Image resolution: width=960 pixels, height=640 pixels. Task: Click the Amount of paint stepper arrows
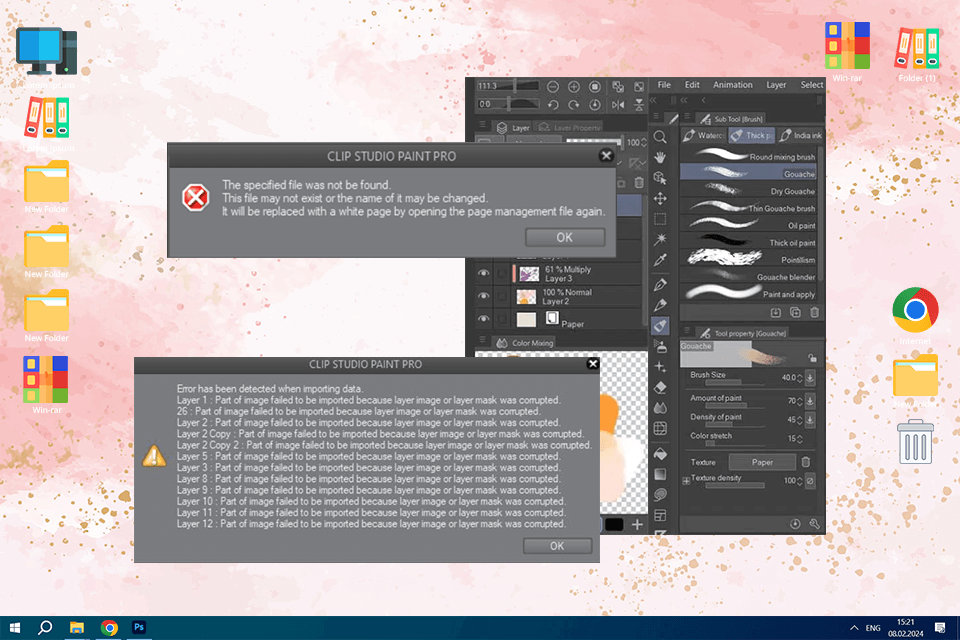click(x=800, y=401)
